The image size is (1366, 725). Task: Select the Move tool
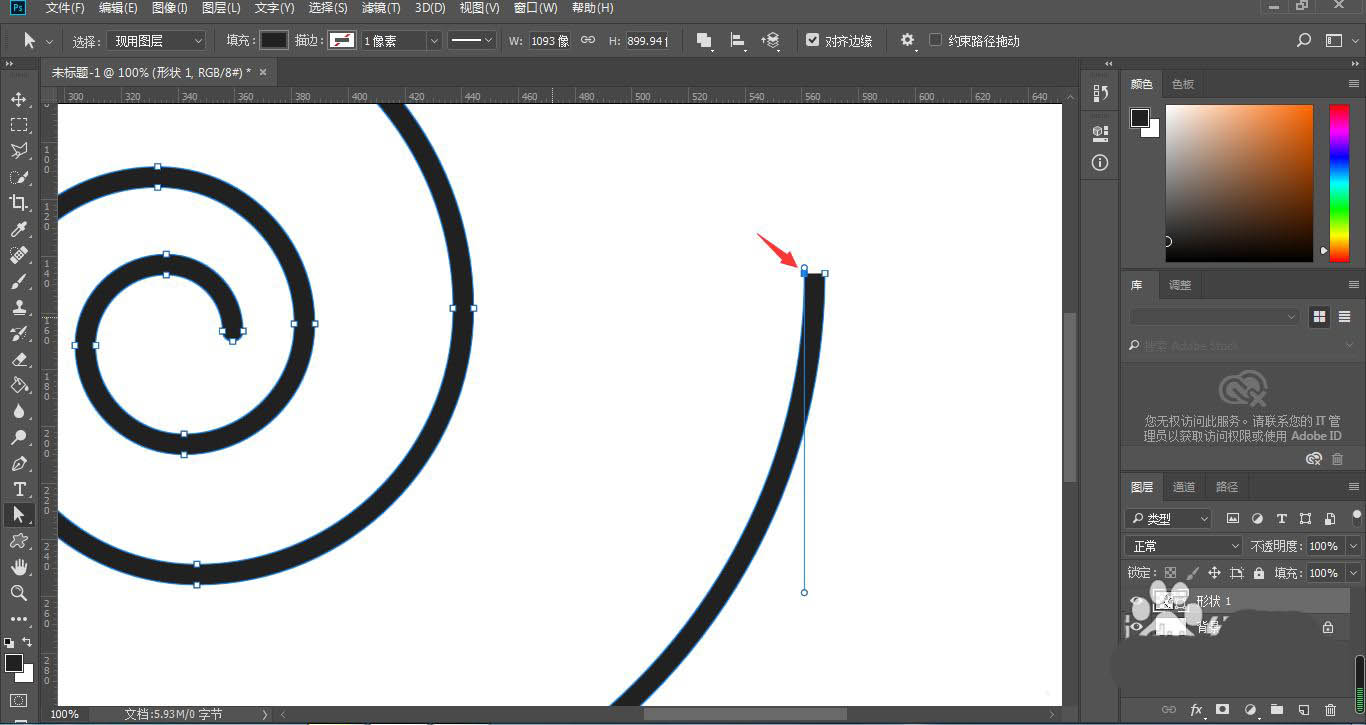point(18,99)
